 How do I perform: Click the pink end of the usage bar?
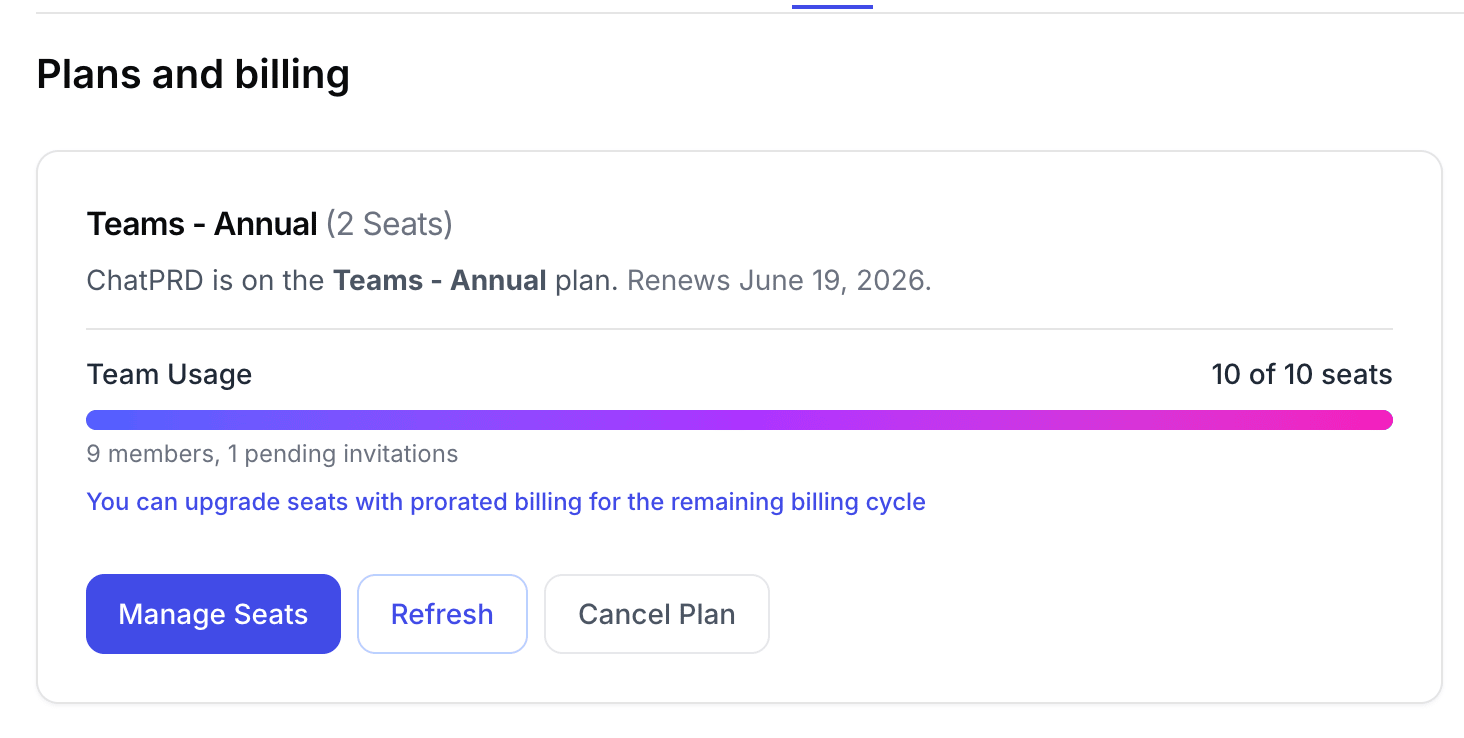tap(1370, 420)
